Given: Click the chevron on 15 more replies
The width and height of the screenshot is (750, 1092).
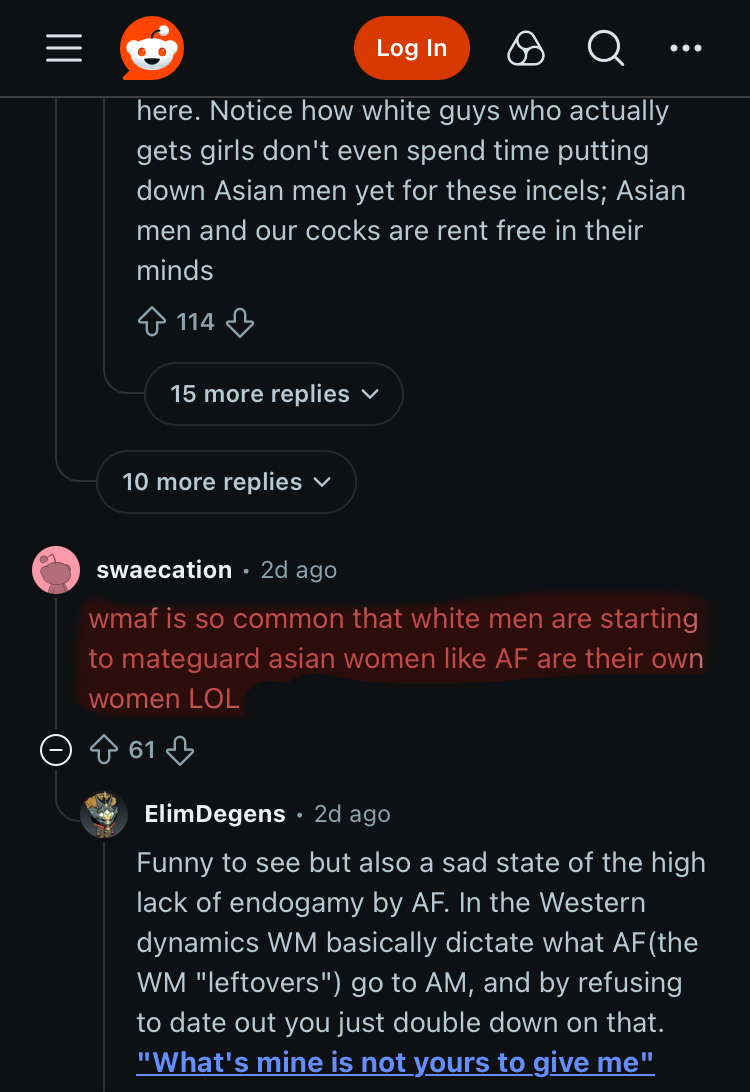Looking at the screenshot, I should (370, 394).
